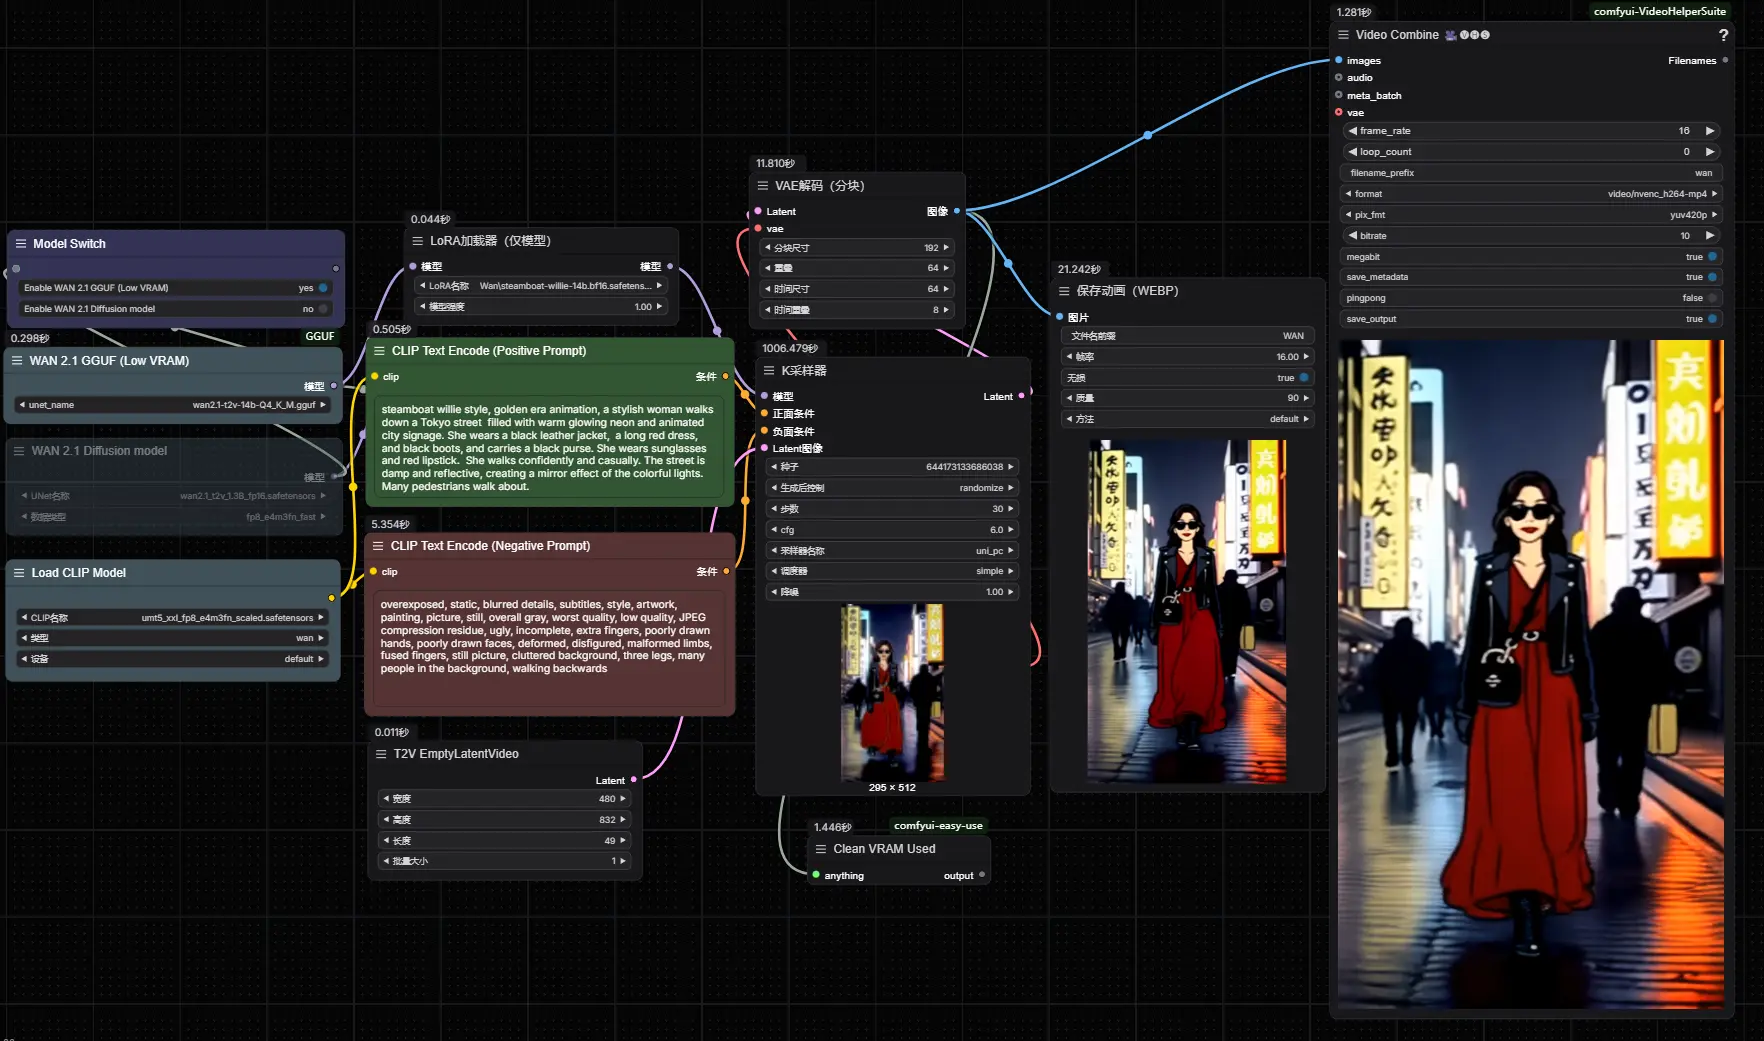Click the Negative Prompt node menu icon

coord(378,546)
